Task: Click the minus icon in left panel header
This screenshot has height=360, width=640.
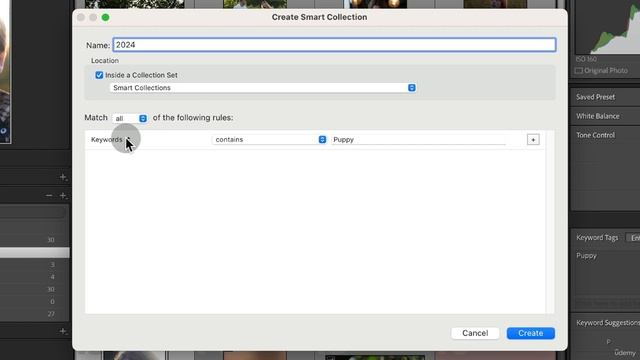Action: pyautogui.click(x=49, y=196)
